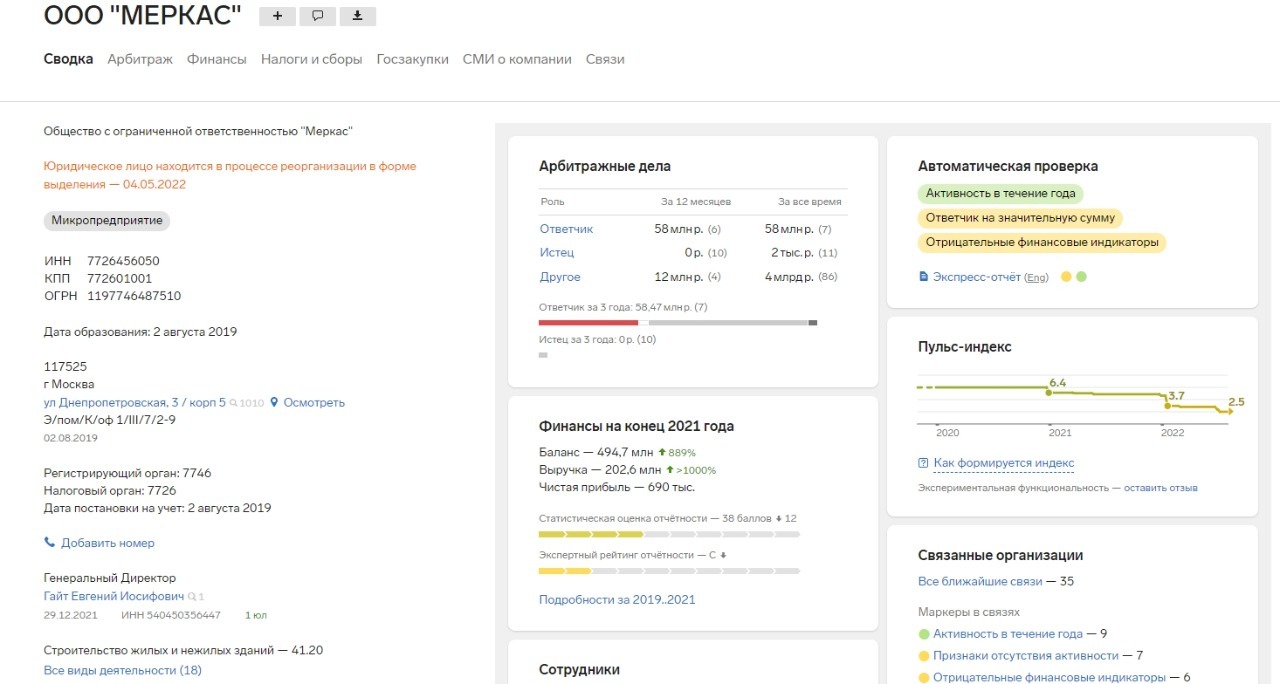The image size is (1280, 684).
Task: Click the Осмотреть link
Action: (314, 402)
